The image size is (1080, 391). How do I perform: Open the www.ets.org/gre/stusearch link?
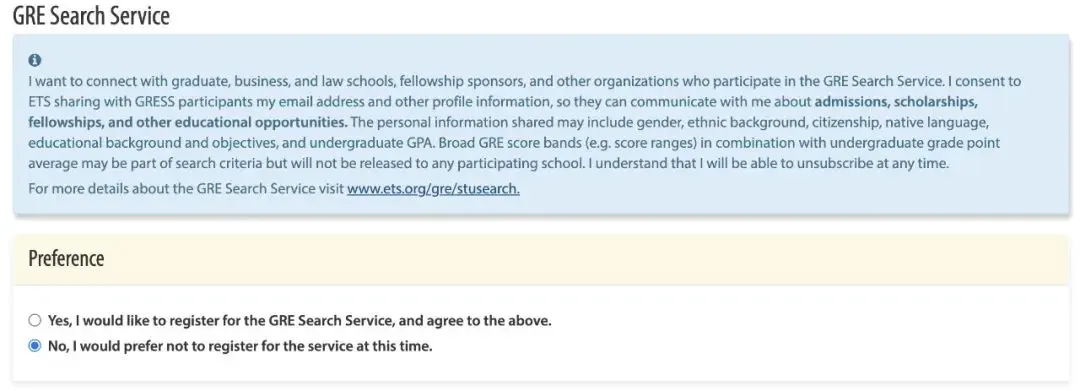433,188
